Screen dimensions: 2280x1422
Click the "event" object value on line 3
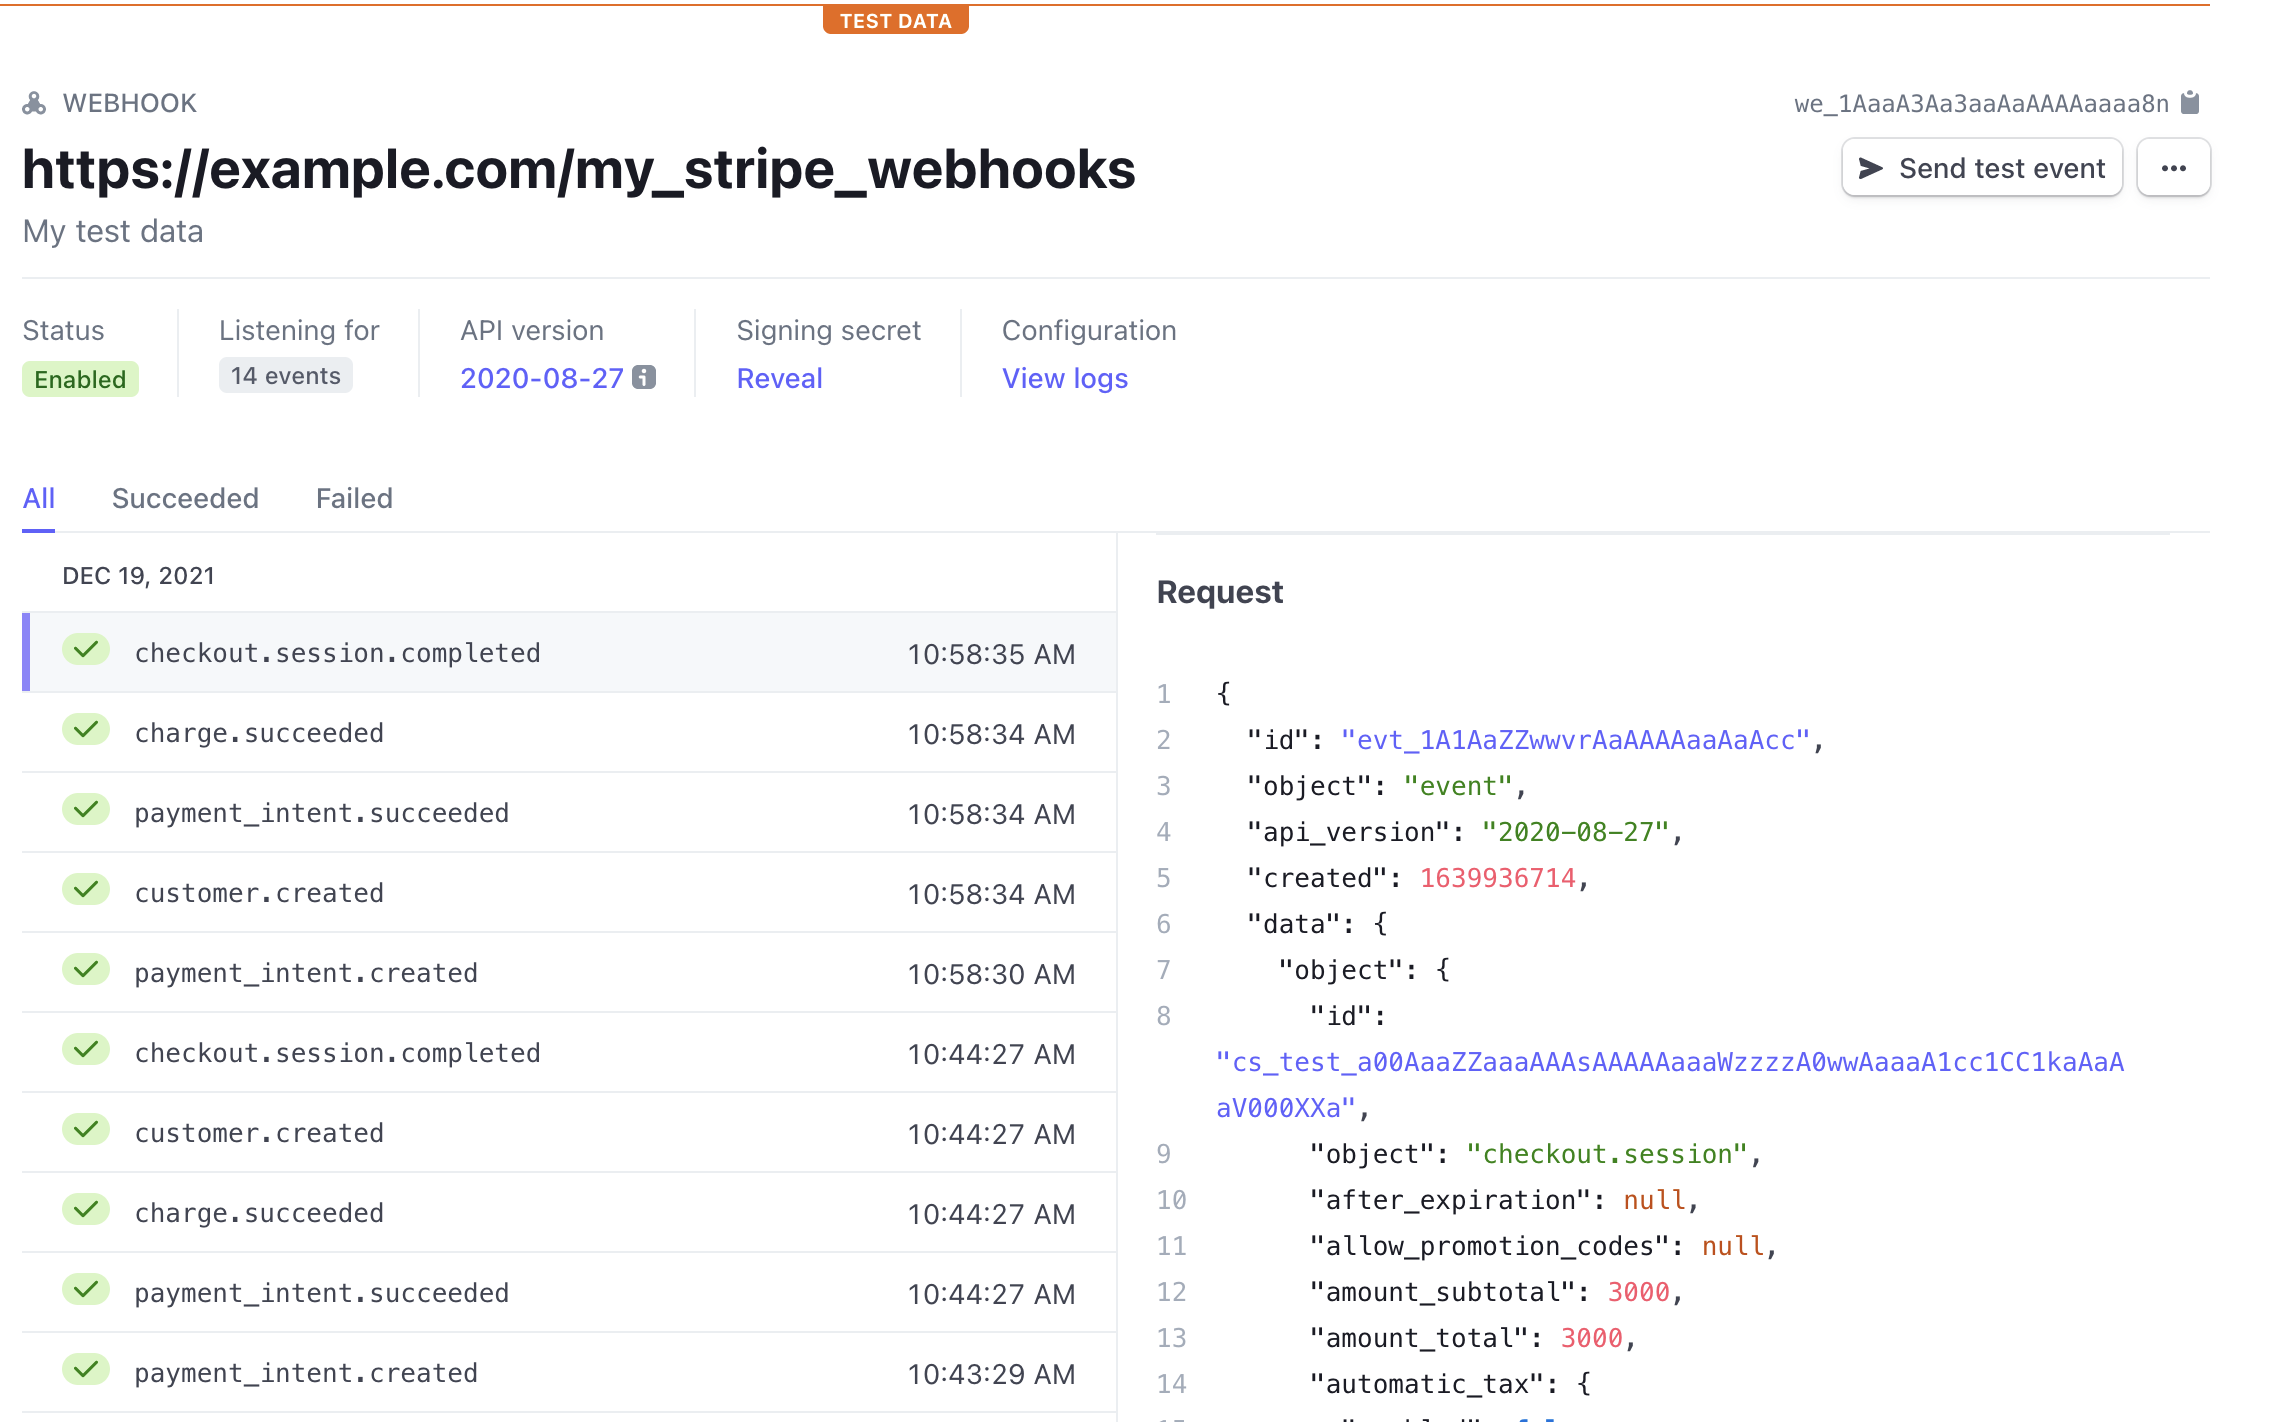(1458, 786)
